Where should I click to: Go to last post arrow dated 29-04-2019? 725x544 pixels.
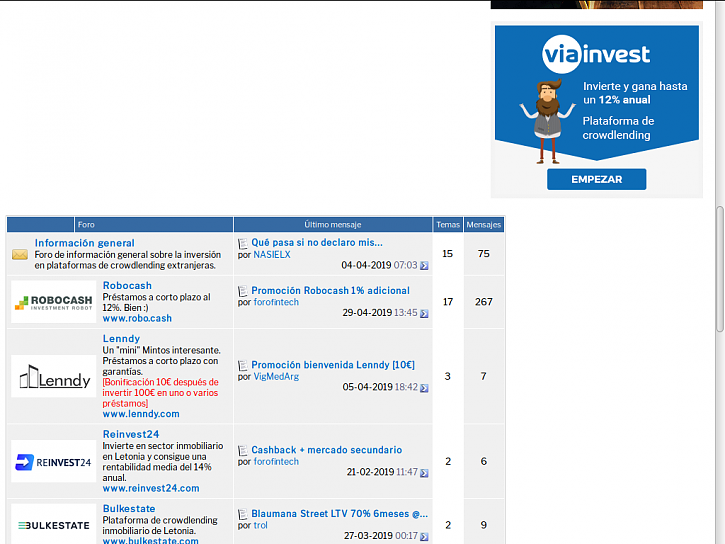tap(424, 314)
